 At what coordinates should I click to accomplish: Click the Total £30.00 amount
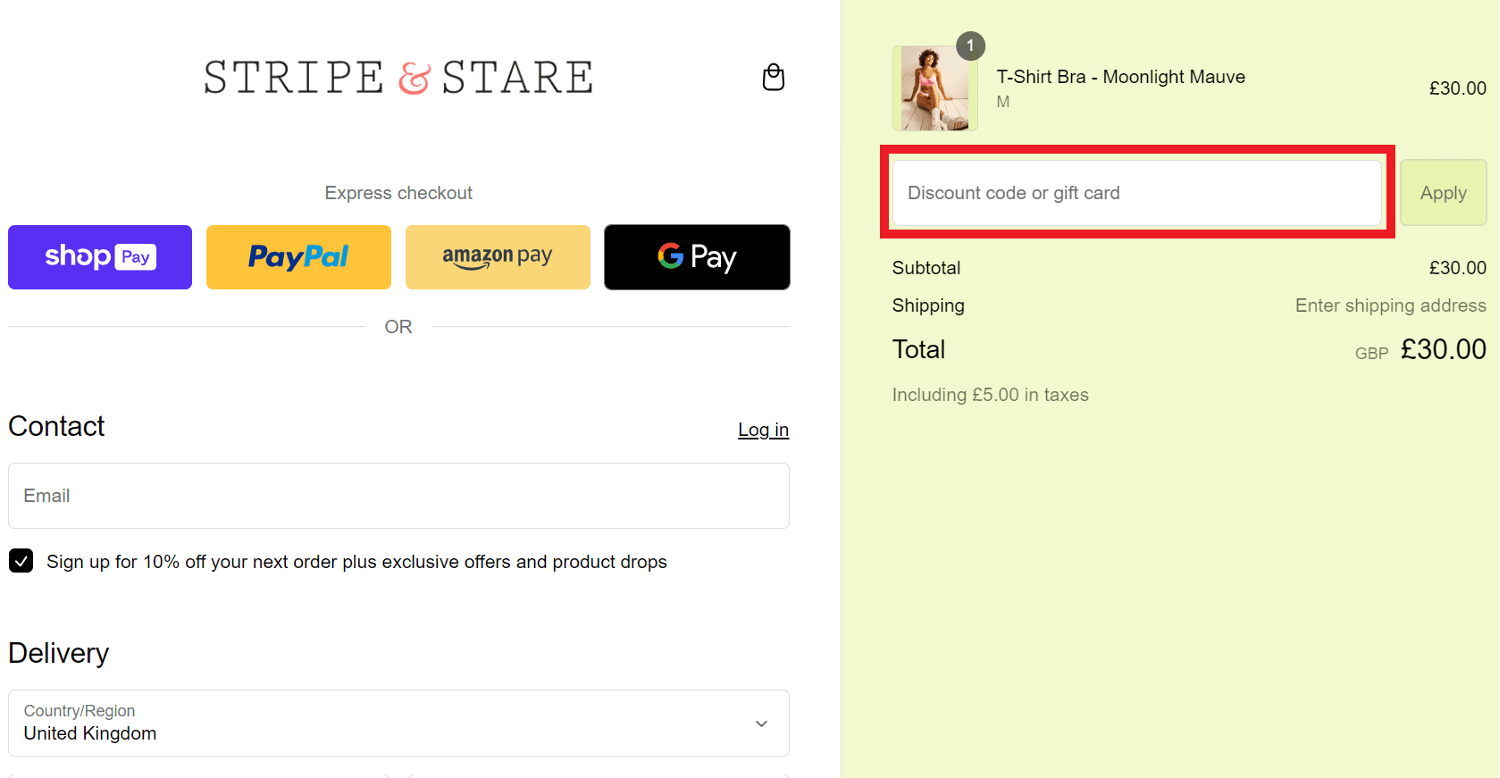click(x=1443, y=349)
